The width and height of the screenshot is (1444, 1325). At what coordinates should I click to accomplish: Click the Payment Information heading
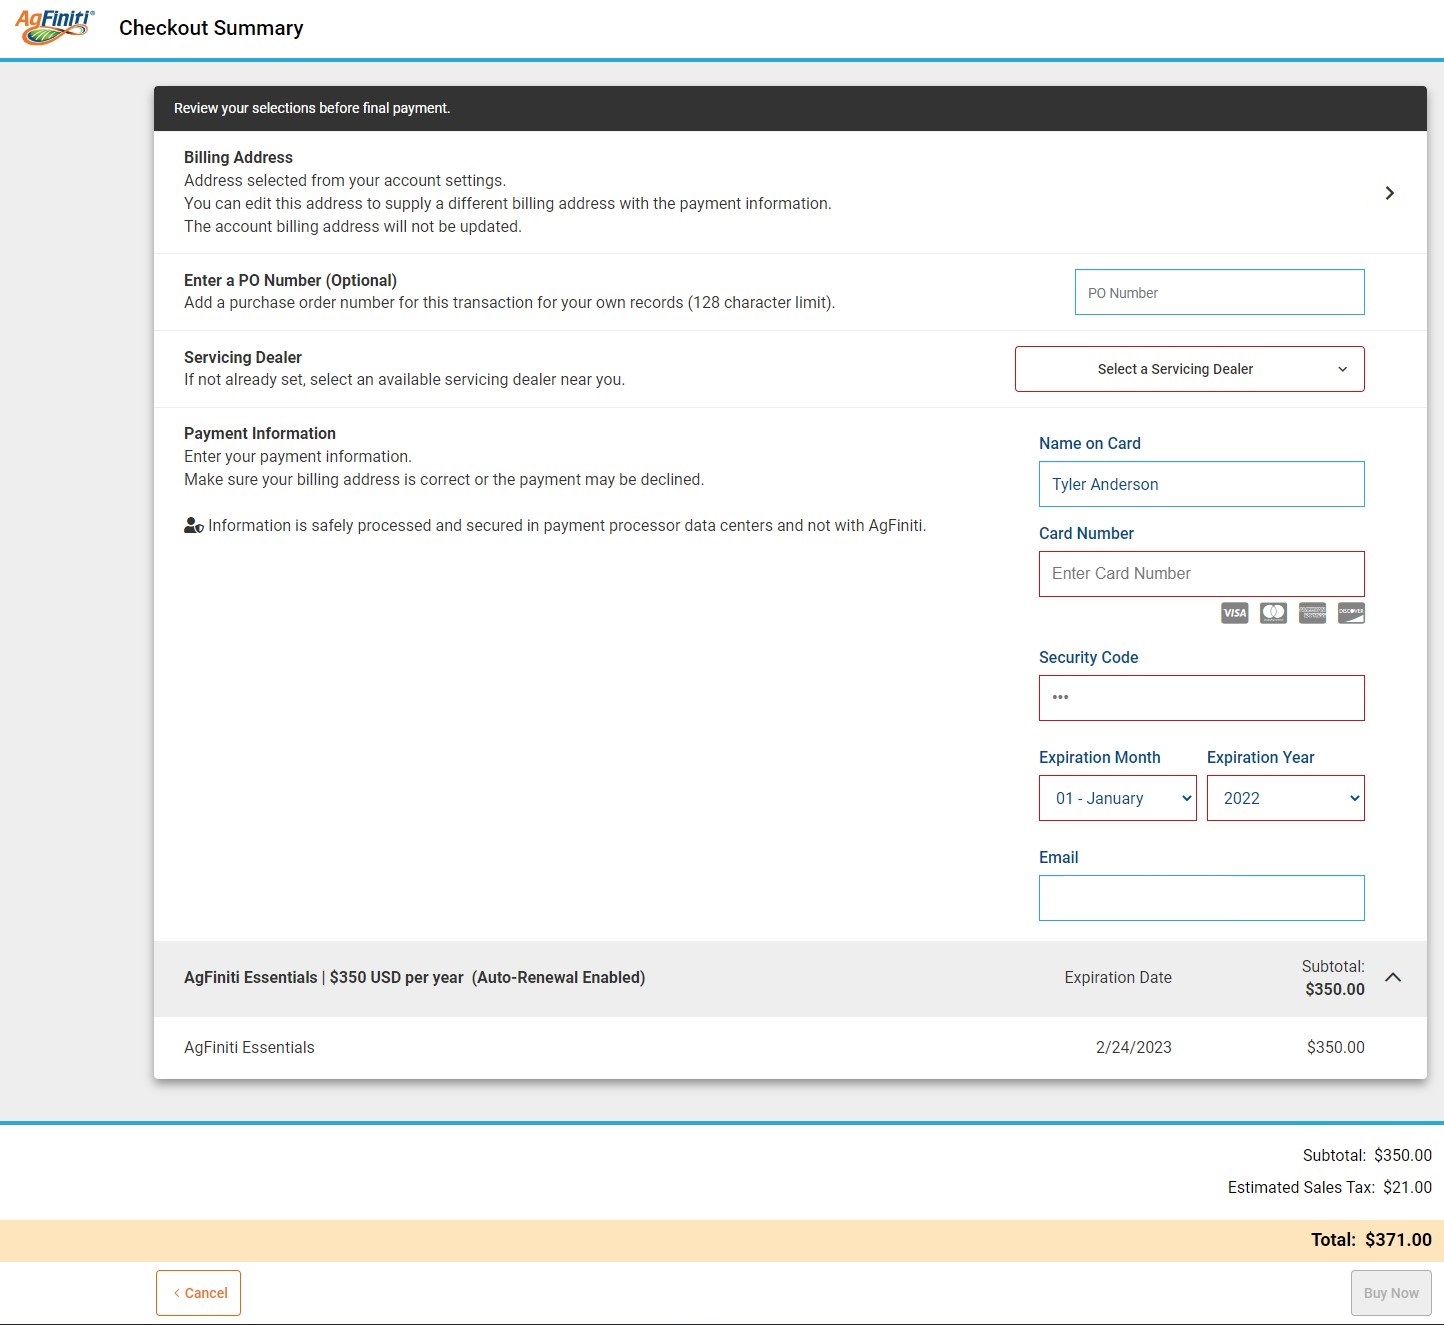(x=260, y=433)
